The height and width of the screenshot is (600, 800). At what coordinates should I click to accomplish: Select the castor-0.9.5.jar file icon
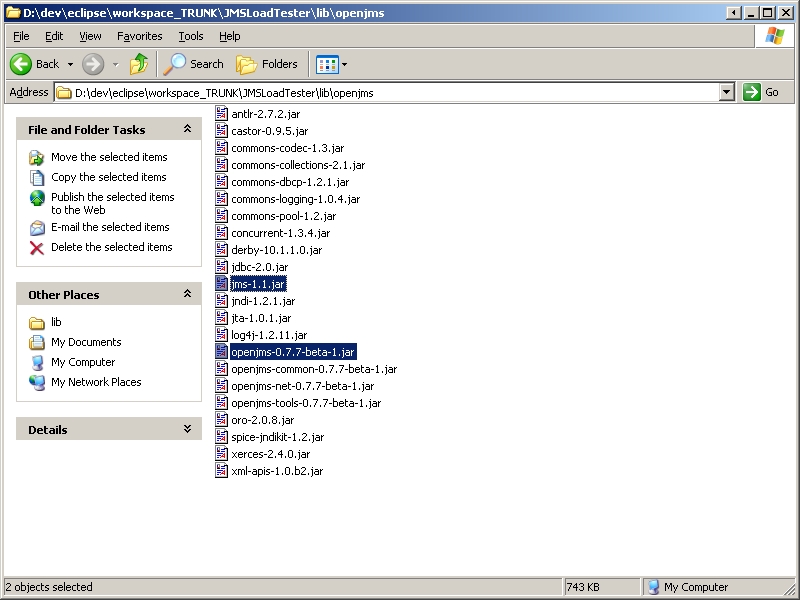(221, 130)
